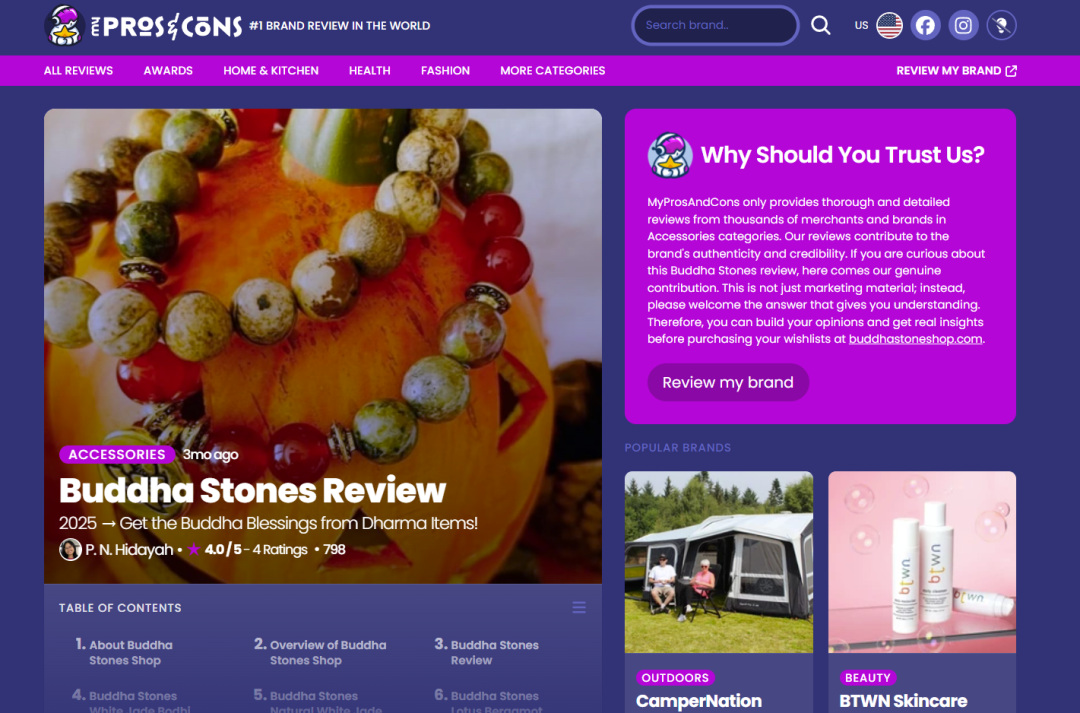
Task: Open the Instagram profile icon
Action: click(x=963, y=25)
